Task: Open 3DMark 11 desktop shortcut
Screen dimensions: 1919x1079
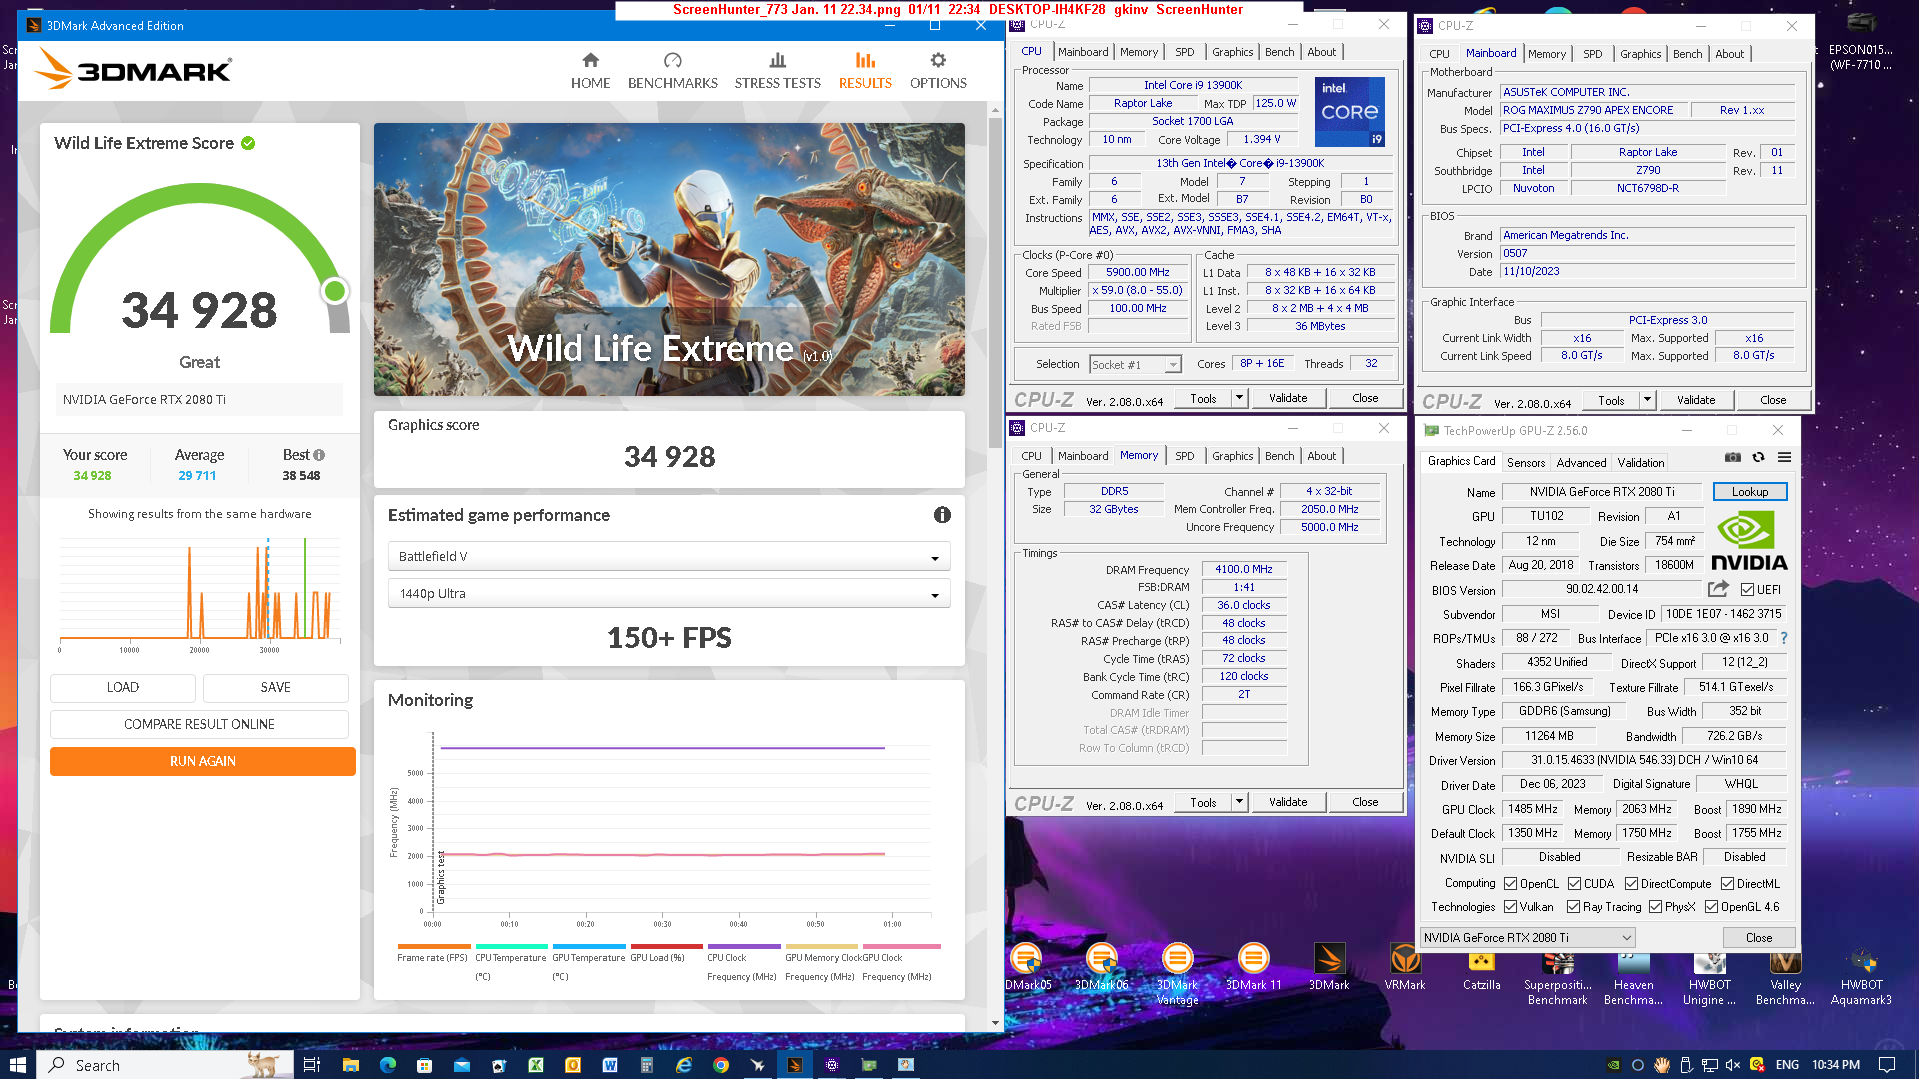Action: coord(1253,968)
